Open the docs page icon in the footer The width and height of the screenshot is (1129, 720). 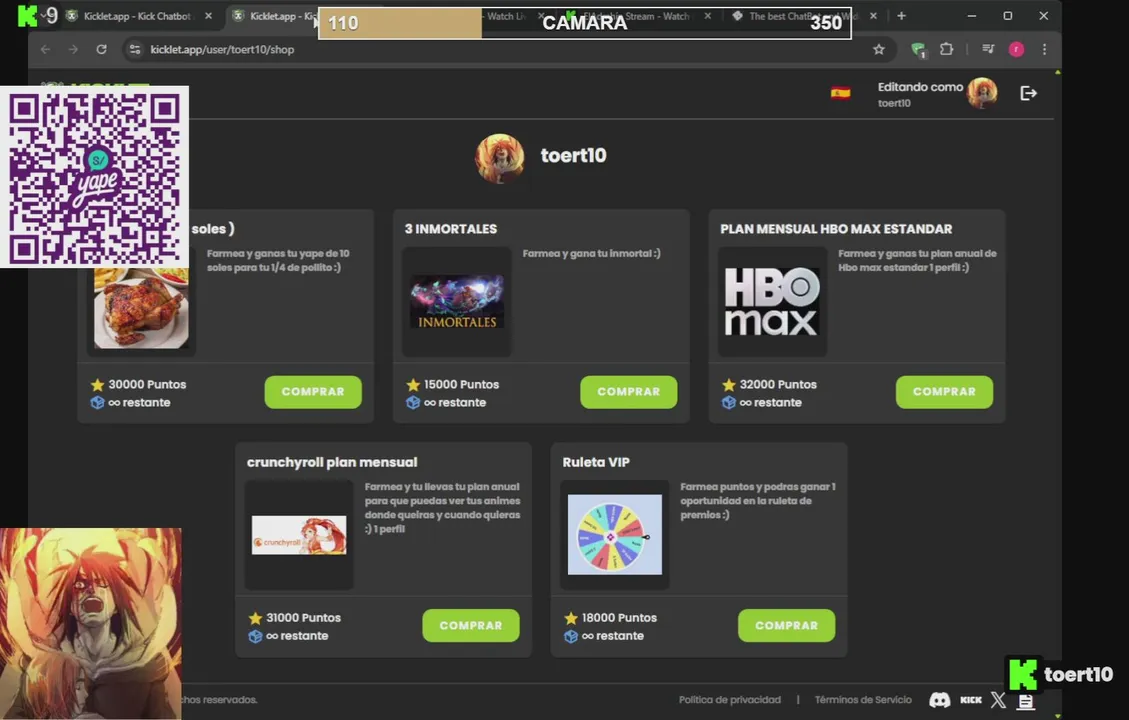pyautogui.click(x=1025, y=701)
